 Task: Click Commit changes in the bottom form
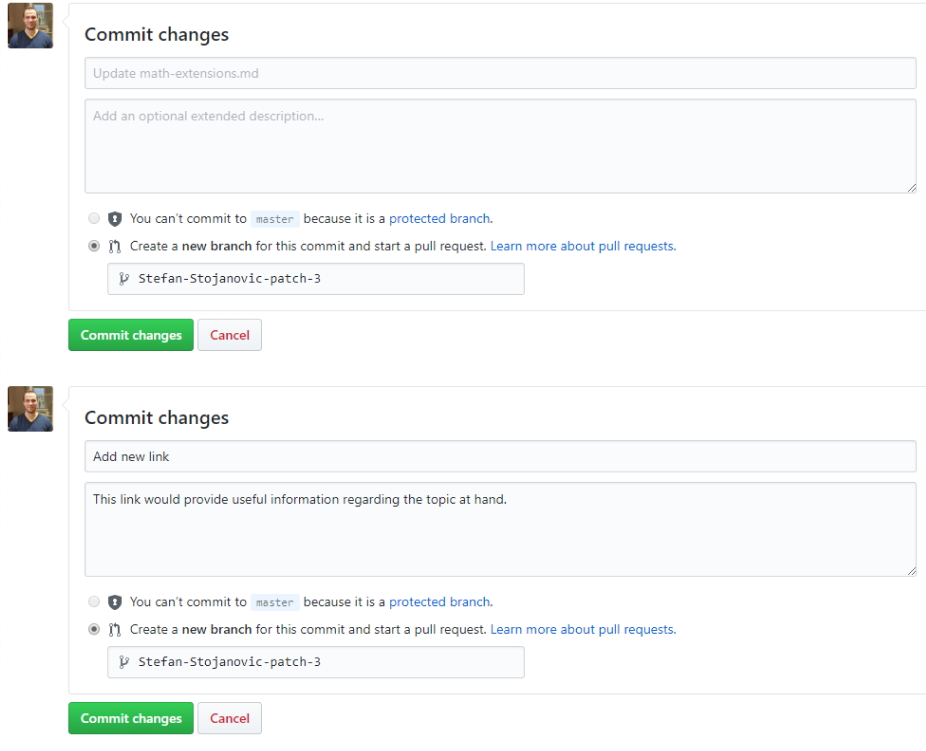130,718
